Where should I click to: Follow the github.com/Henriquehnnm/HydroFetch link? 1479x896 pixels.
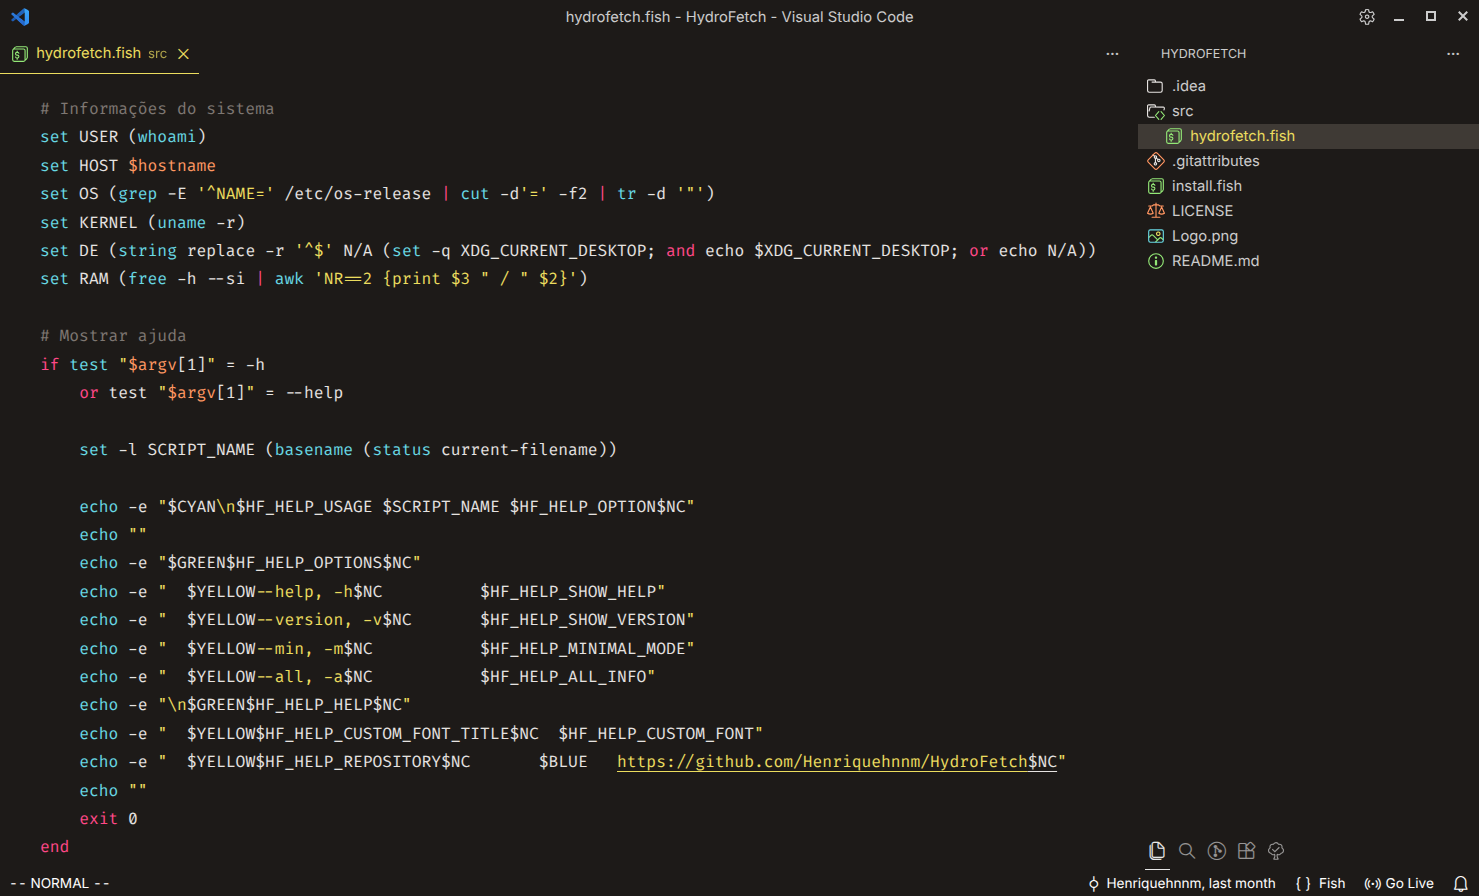(x=837, y=762)
